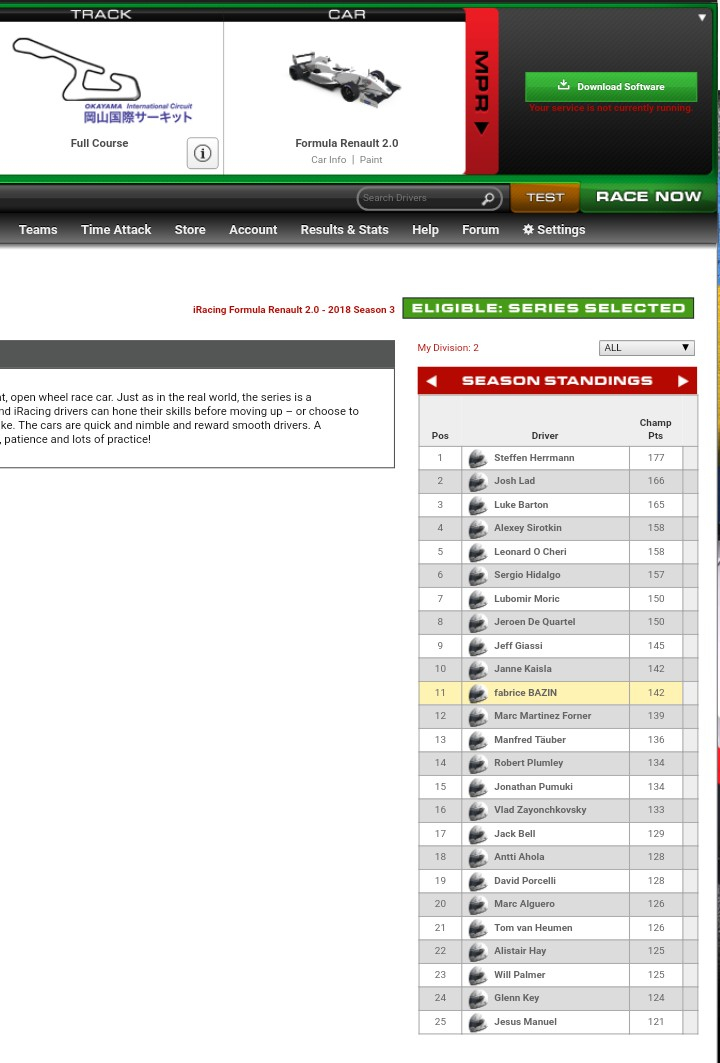Screen dimensions: 720x1063
Task: Click Luke Barton's helmet icon
Action: [x=478, y=505]
